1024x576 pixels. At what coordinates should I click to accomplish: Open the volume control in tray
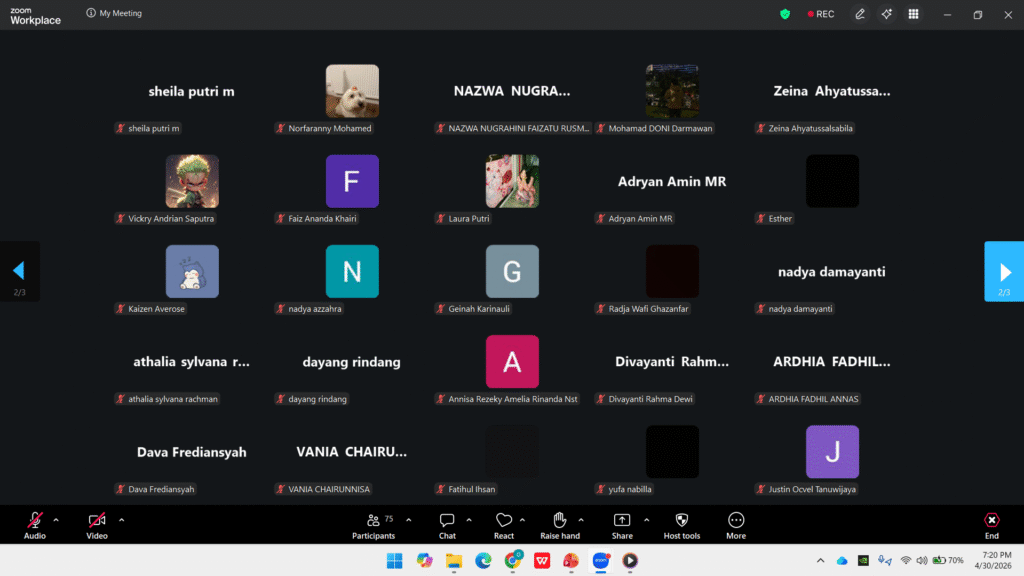(921, 560)
